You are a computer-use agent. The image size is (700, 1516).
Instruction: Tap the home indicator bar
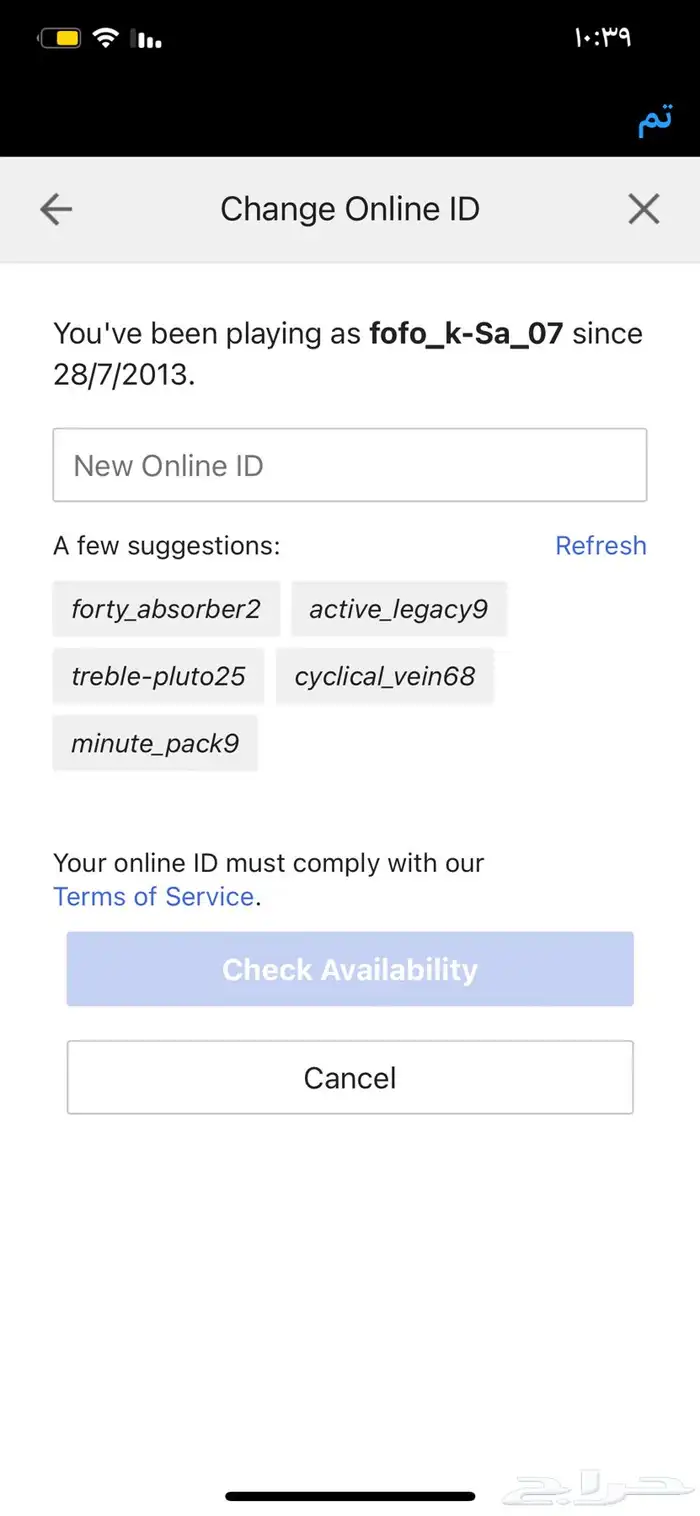point(350,1496)
